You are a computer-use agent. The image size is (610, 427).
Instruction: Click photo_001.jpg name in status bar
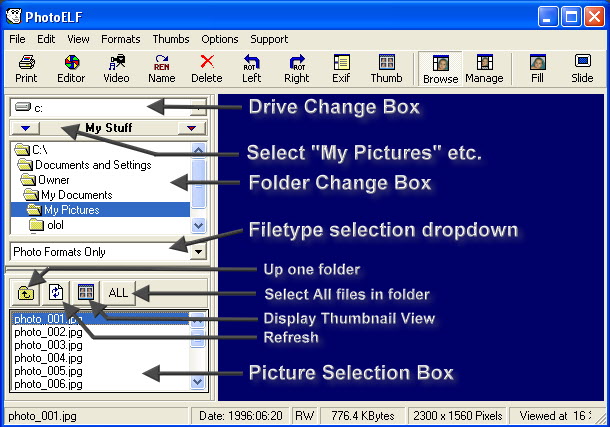point(42,416)
